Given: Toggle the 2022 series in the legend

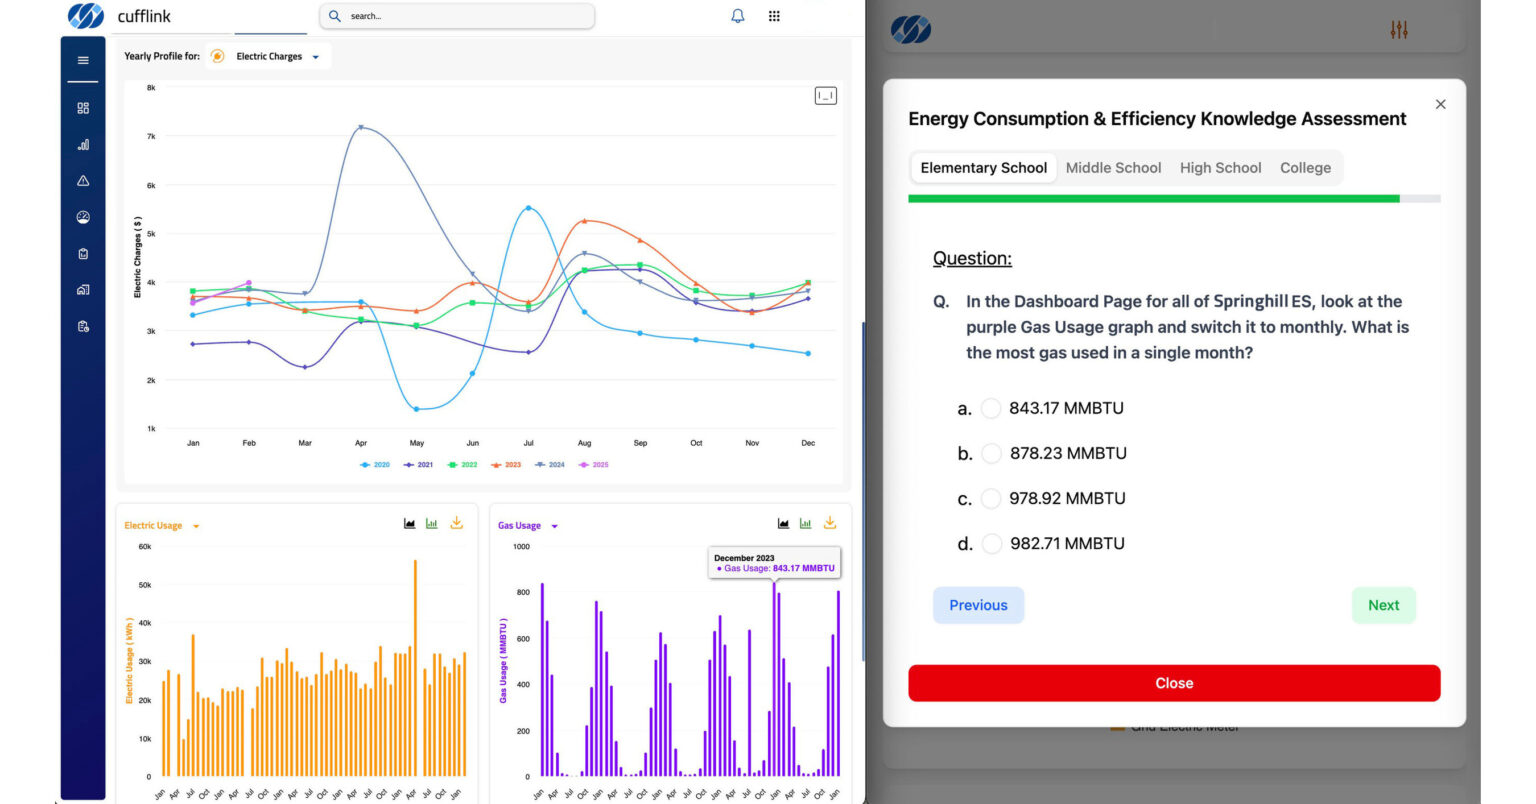Looking at the screenshot, I should [462, 465].
